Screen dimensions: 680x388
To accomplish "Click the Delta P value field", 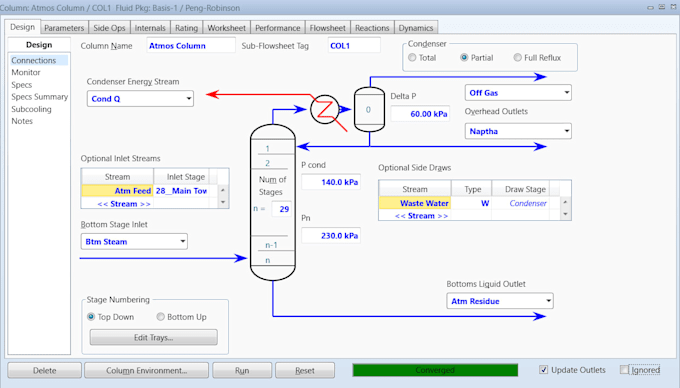I will 420,114.
